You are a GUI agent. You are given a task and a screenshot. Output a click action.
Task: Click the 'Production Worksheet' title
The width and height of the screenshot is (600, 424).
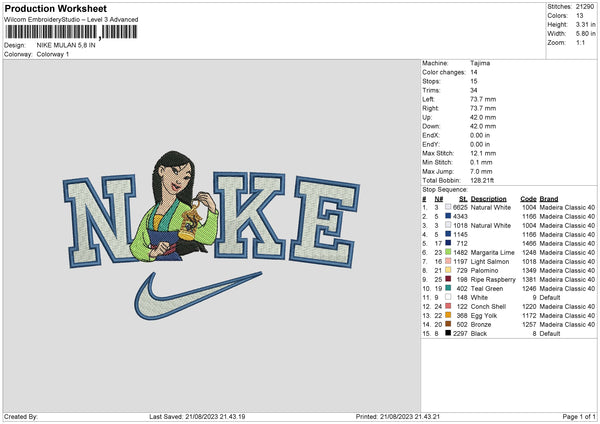pos(55,8)
